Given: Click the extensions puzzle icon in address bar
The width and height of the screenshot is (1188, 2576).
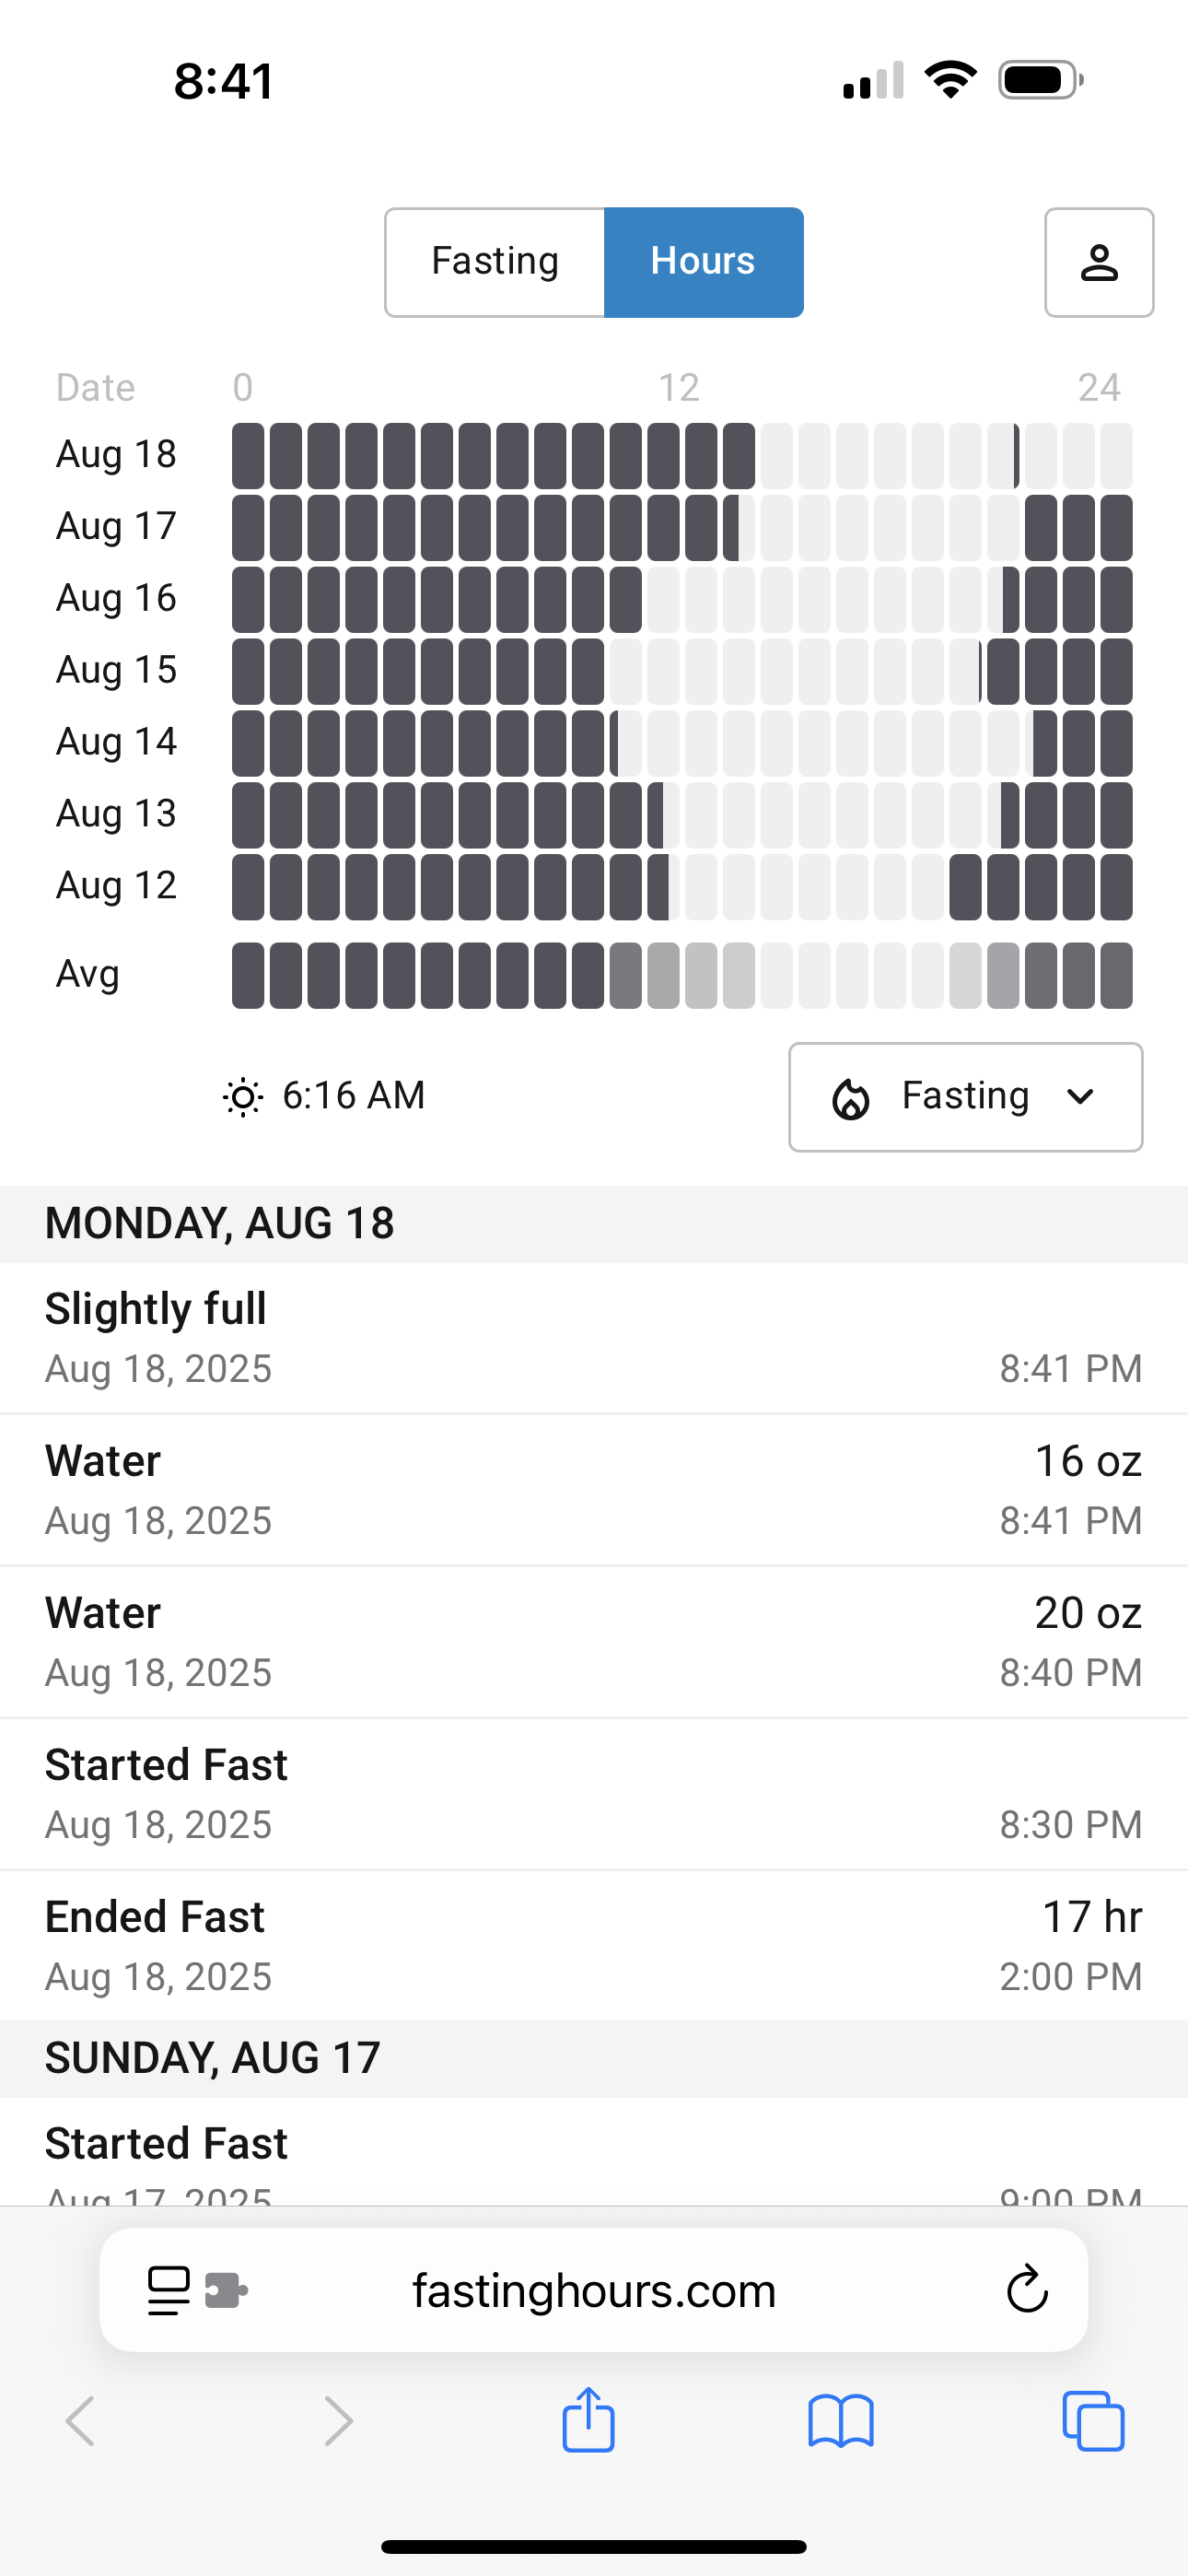Looking at the screenshot, I should [x=227, y=2289].
